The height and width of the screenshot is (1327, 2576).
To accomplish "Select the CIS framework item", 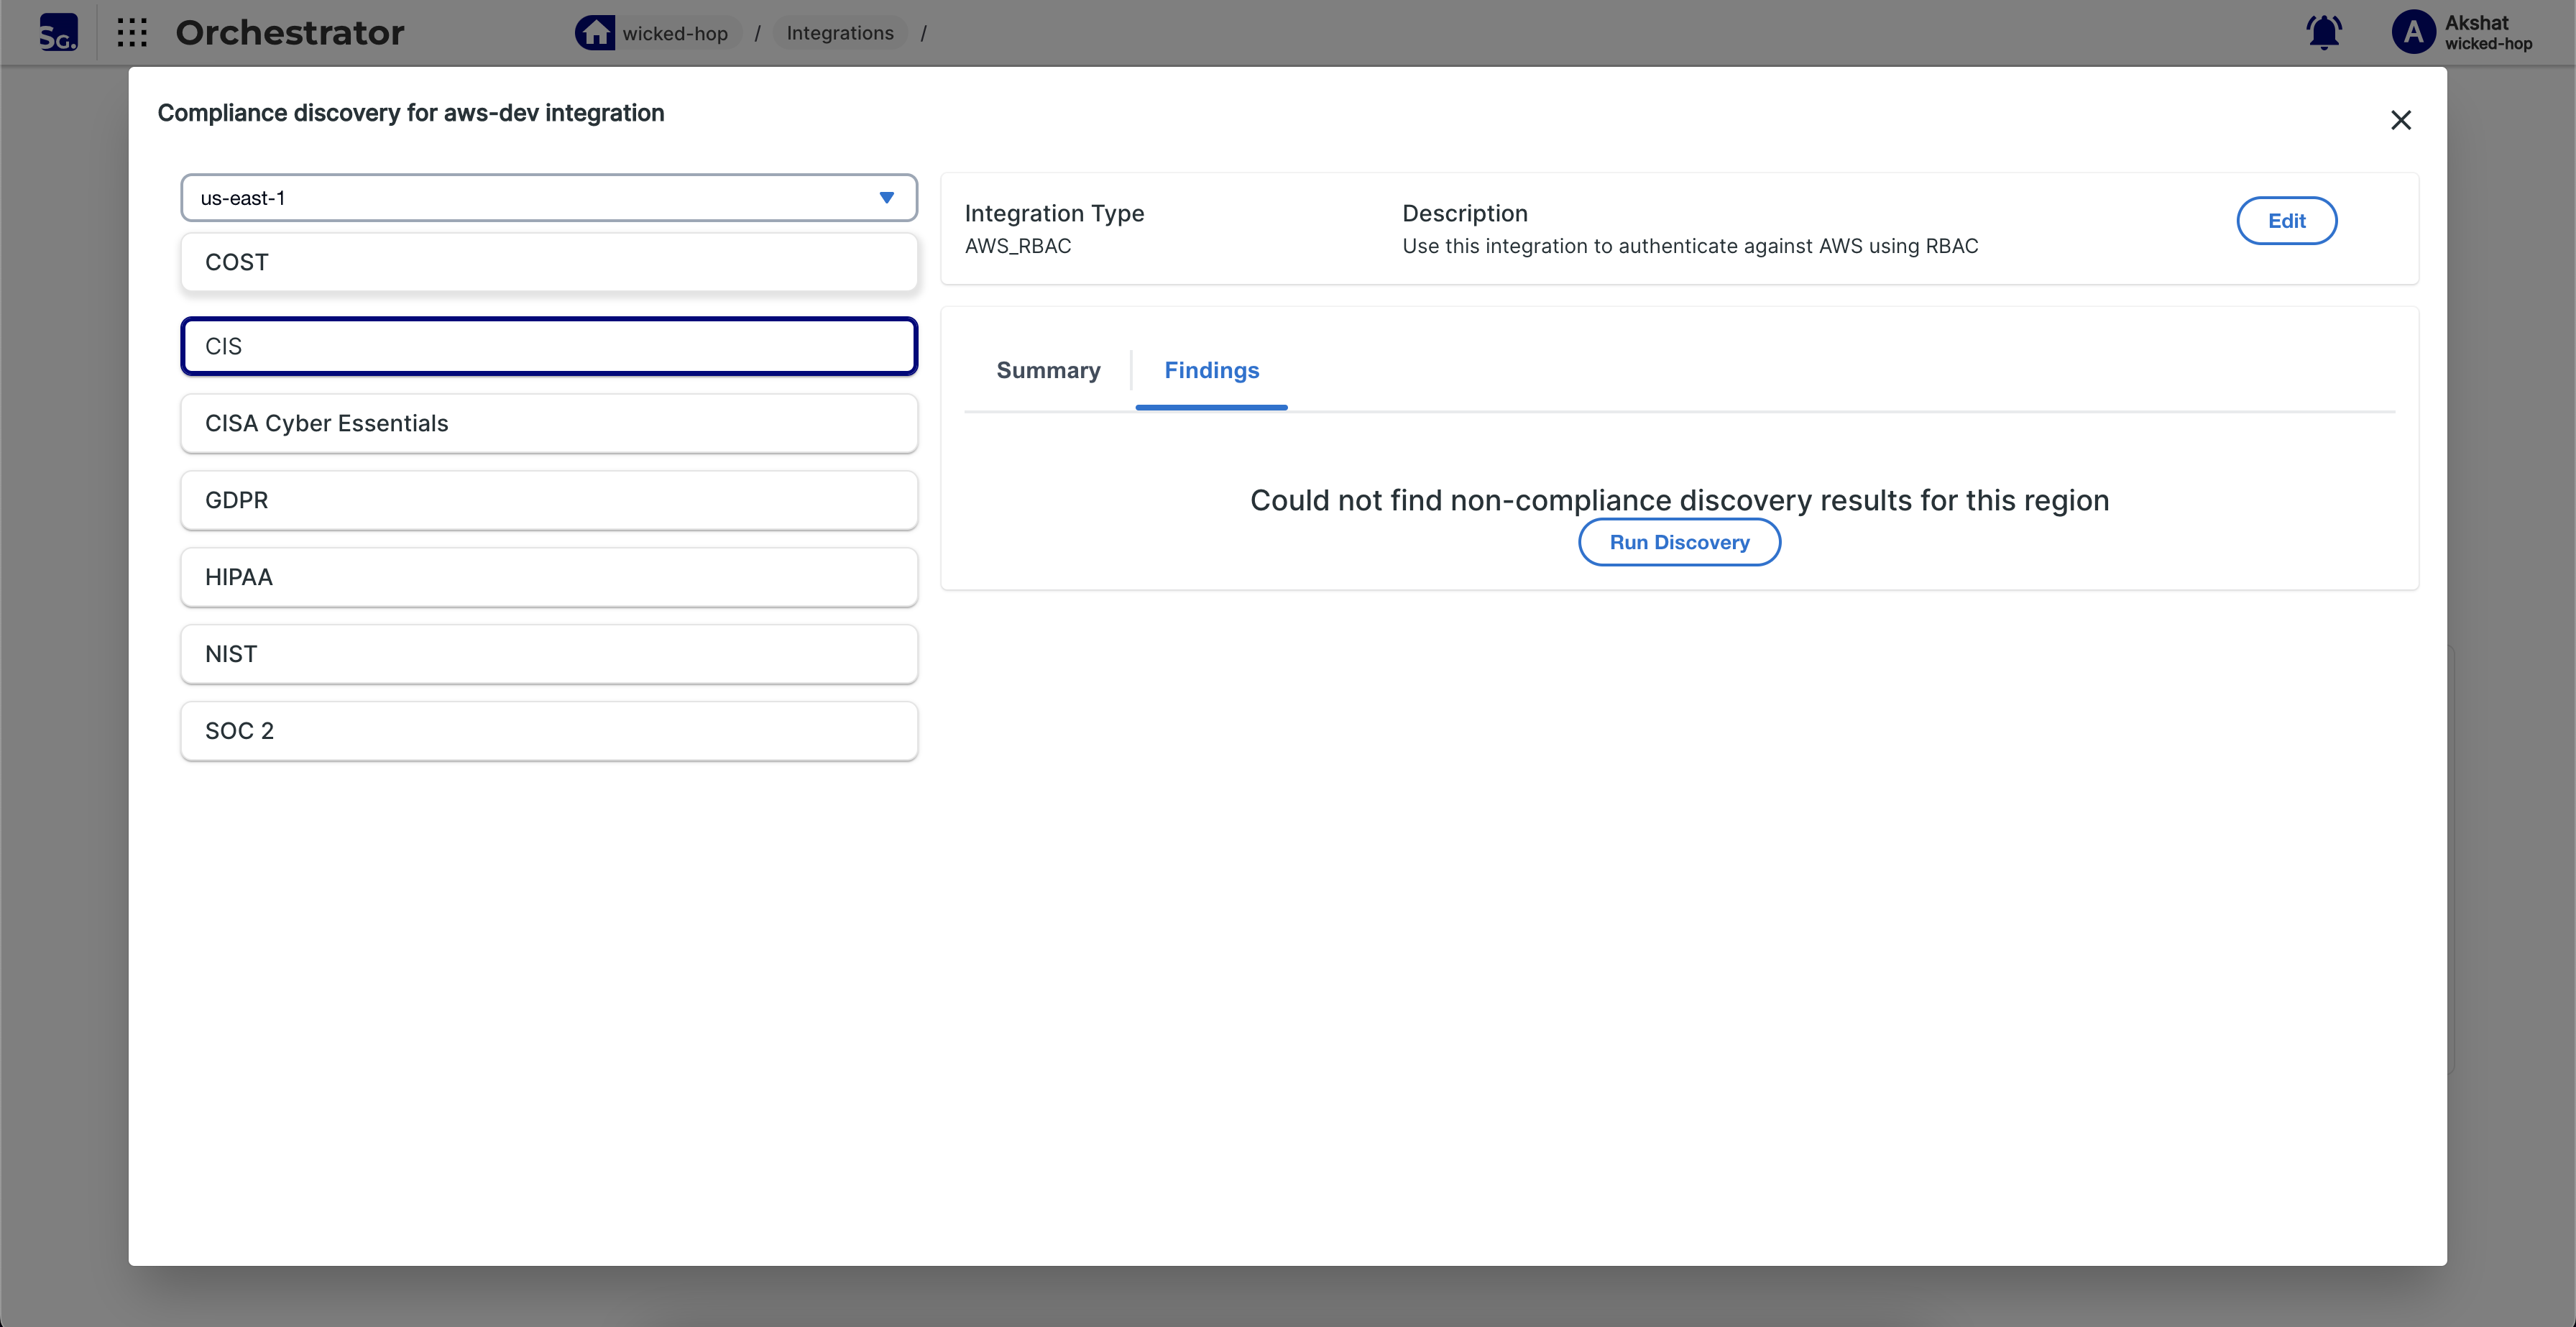I will tap(548, 346).
